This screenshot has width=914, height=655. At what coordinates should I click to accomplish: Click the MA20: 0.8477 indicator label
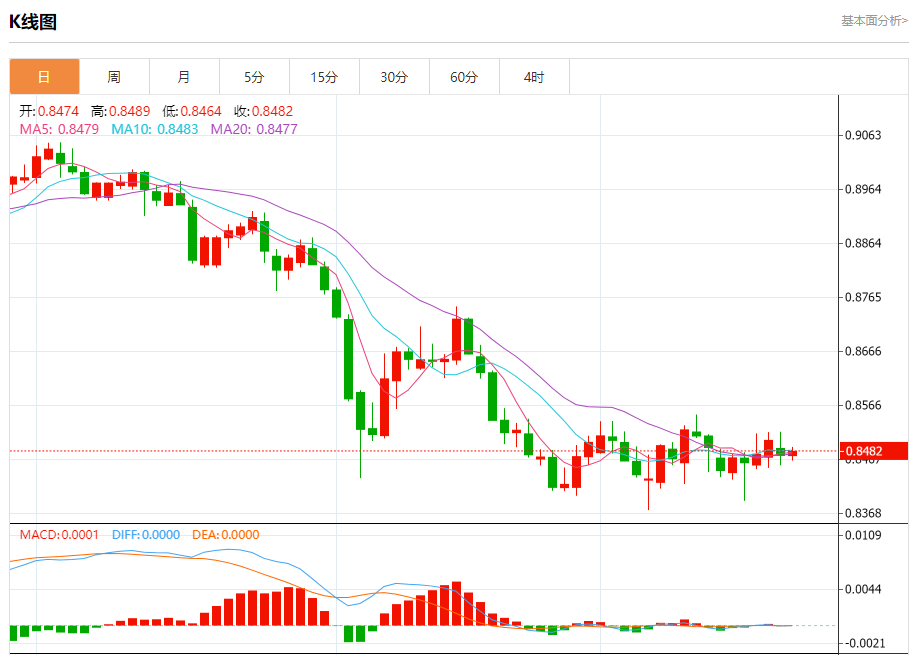[254, 129]
